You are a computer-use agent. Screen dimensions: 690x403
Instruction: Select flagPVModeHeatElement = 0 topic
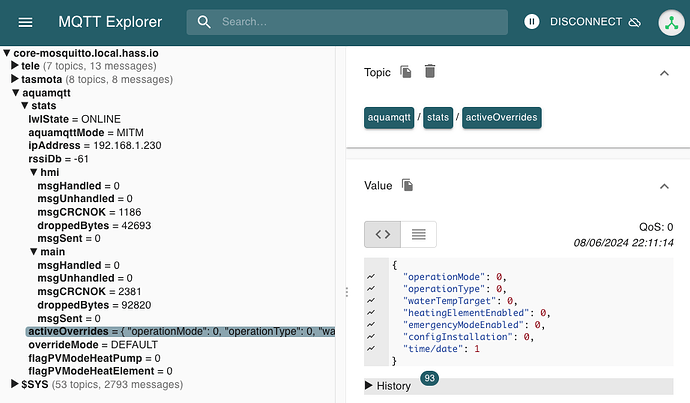pos(100,371)
